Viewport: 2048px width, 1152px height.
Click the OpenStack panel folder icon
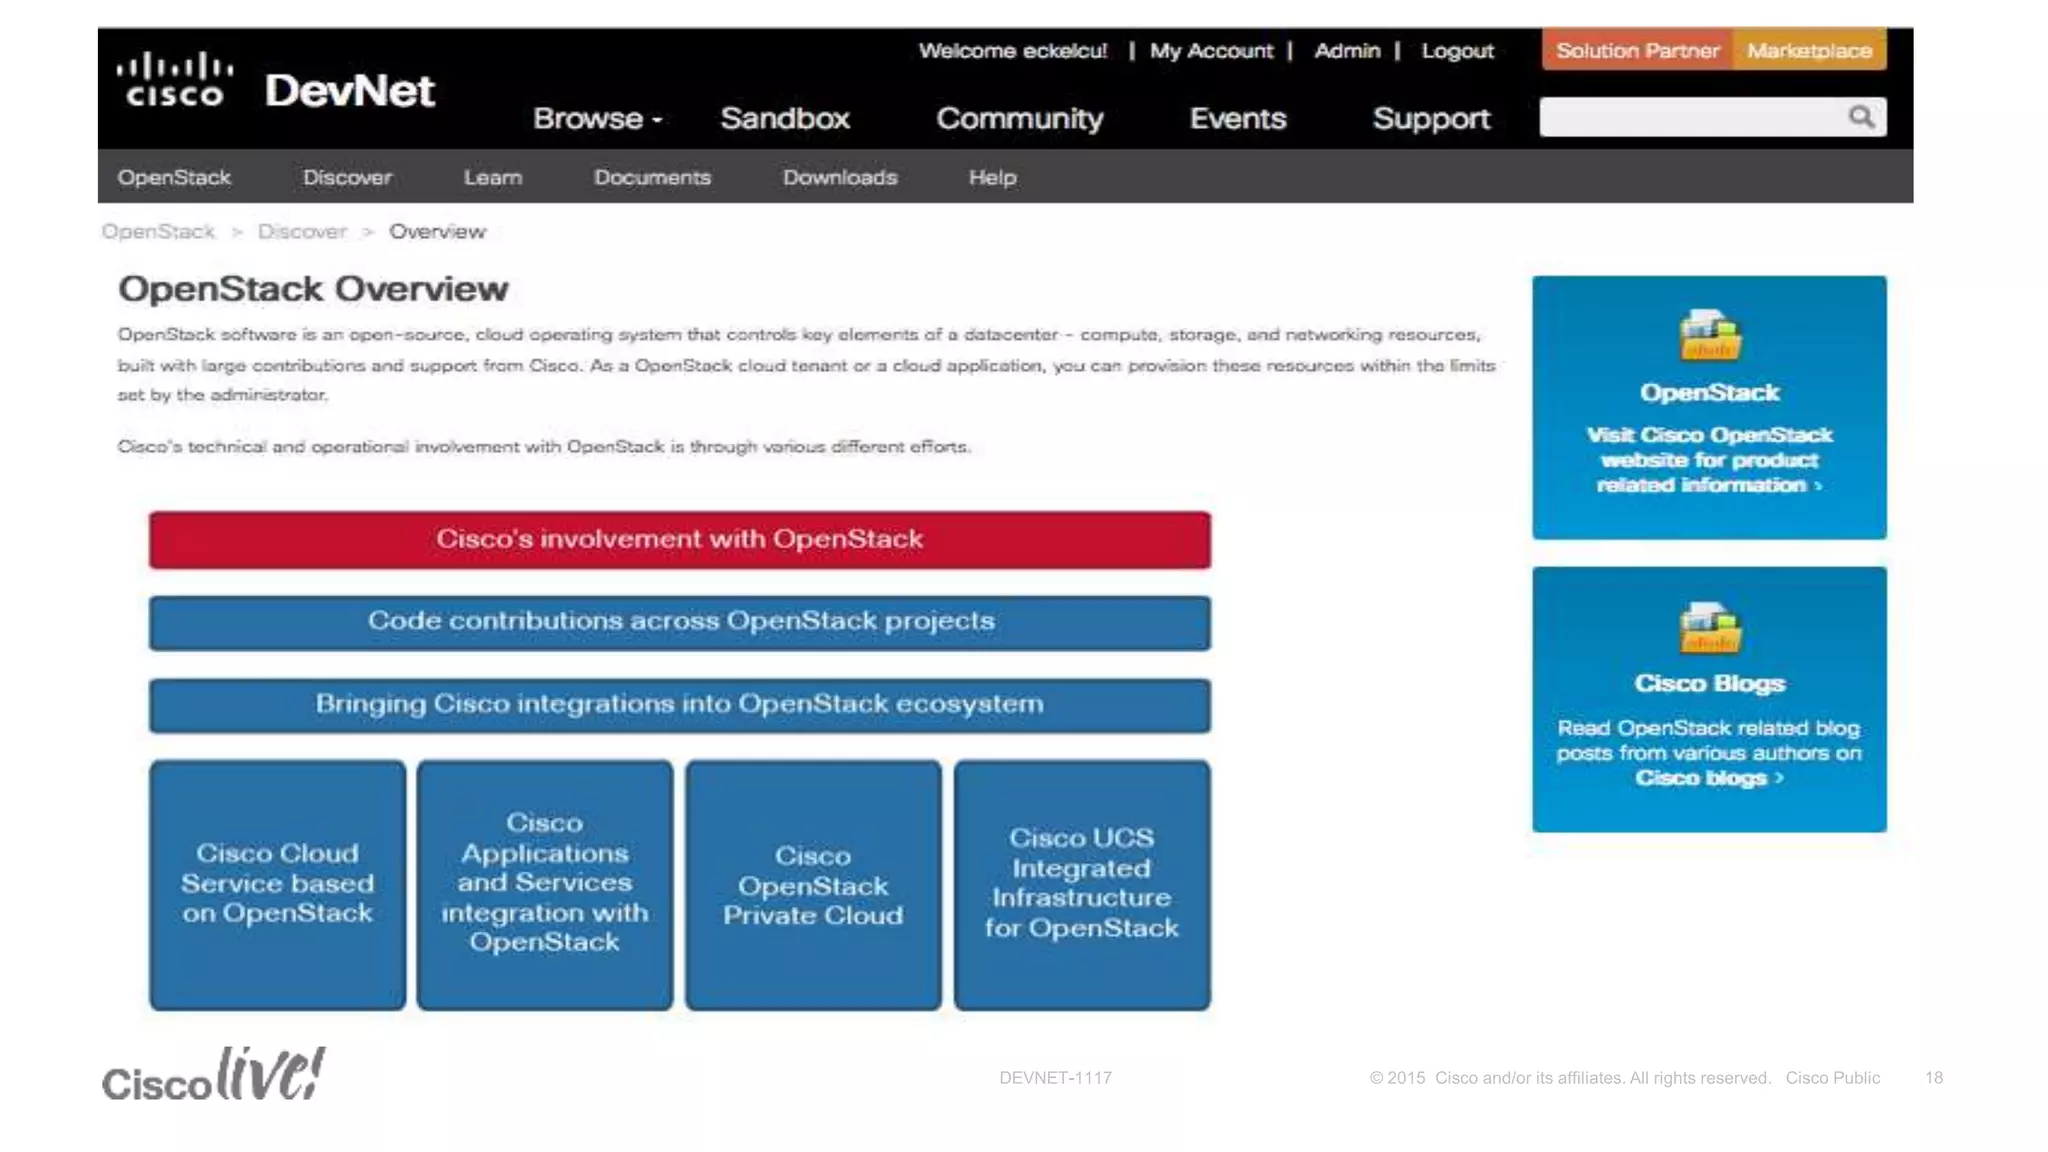[x=1710, y=335]
